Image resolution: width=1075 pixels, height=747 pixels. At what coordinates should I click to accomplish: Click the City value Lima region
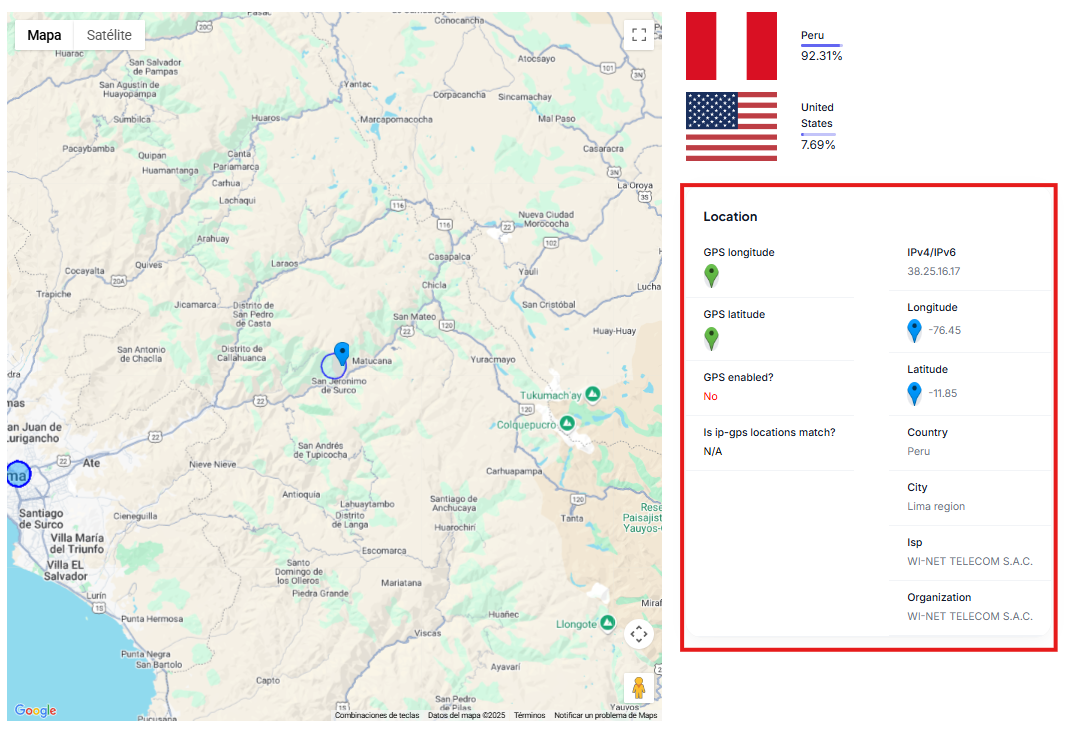(x=936, y=506)
